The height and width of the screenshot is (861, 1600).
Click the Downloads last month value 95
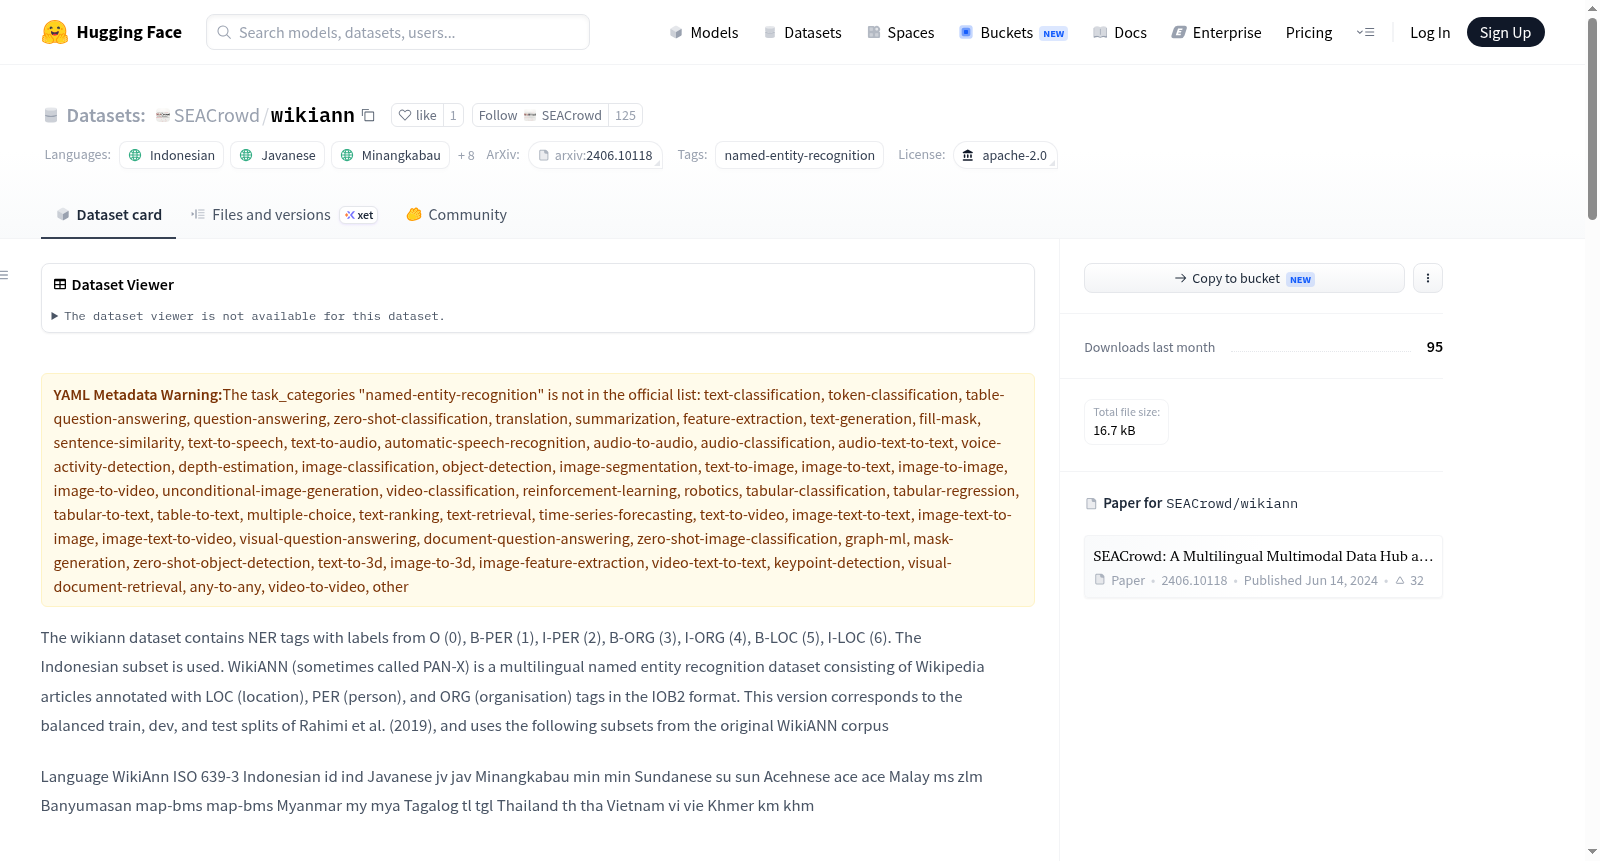1434,347
